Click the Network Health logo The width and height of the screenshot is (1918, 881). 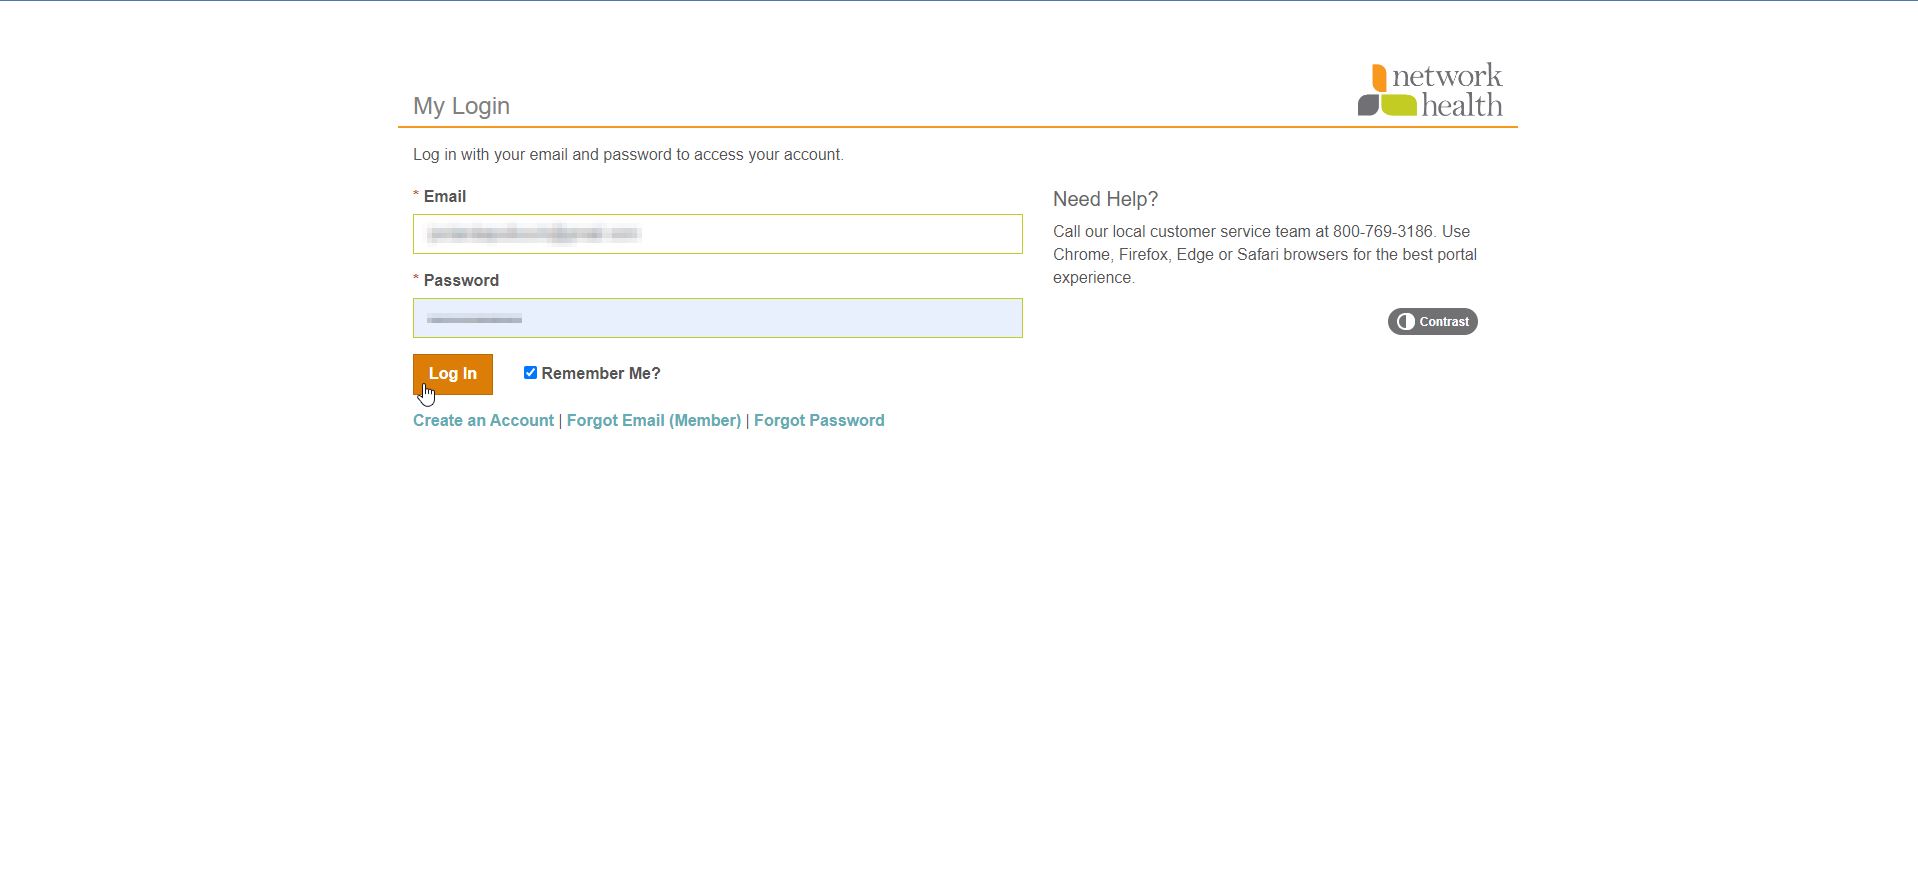click(1430, 90)
